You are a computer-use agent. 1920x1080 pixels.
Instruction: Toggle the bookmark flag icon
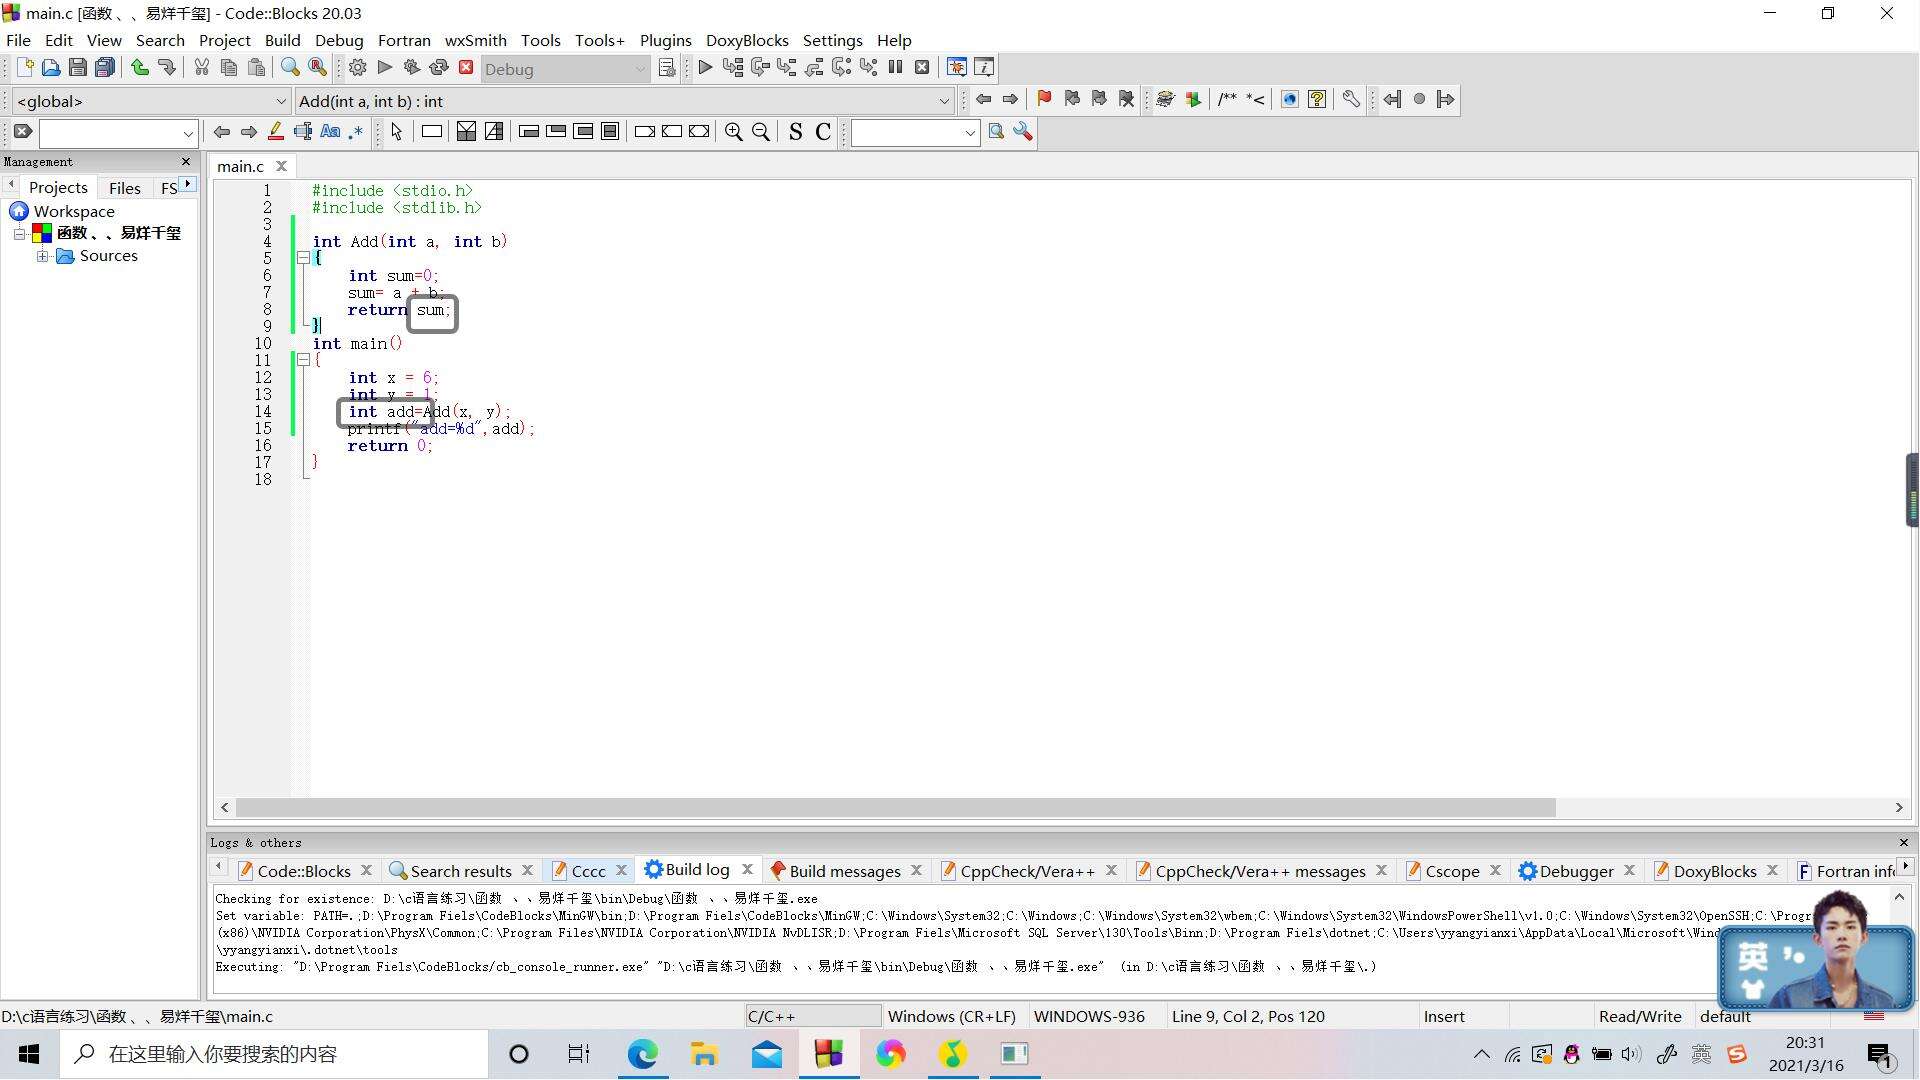tap(1044, 99)
